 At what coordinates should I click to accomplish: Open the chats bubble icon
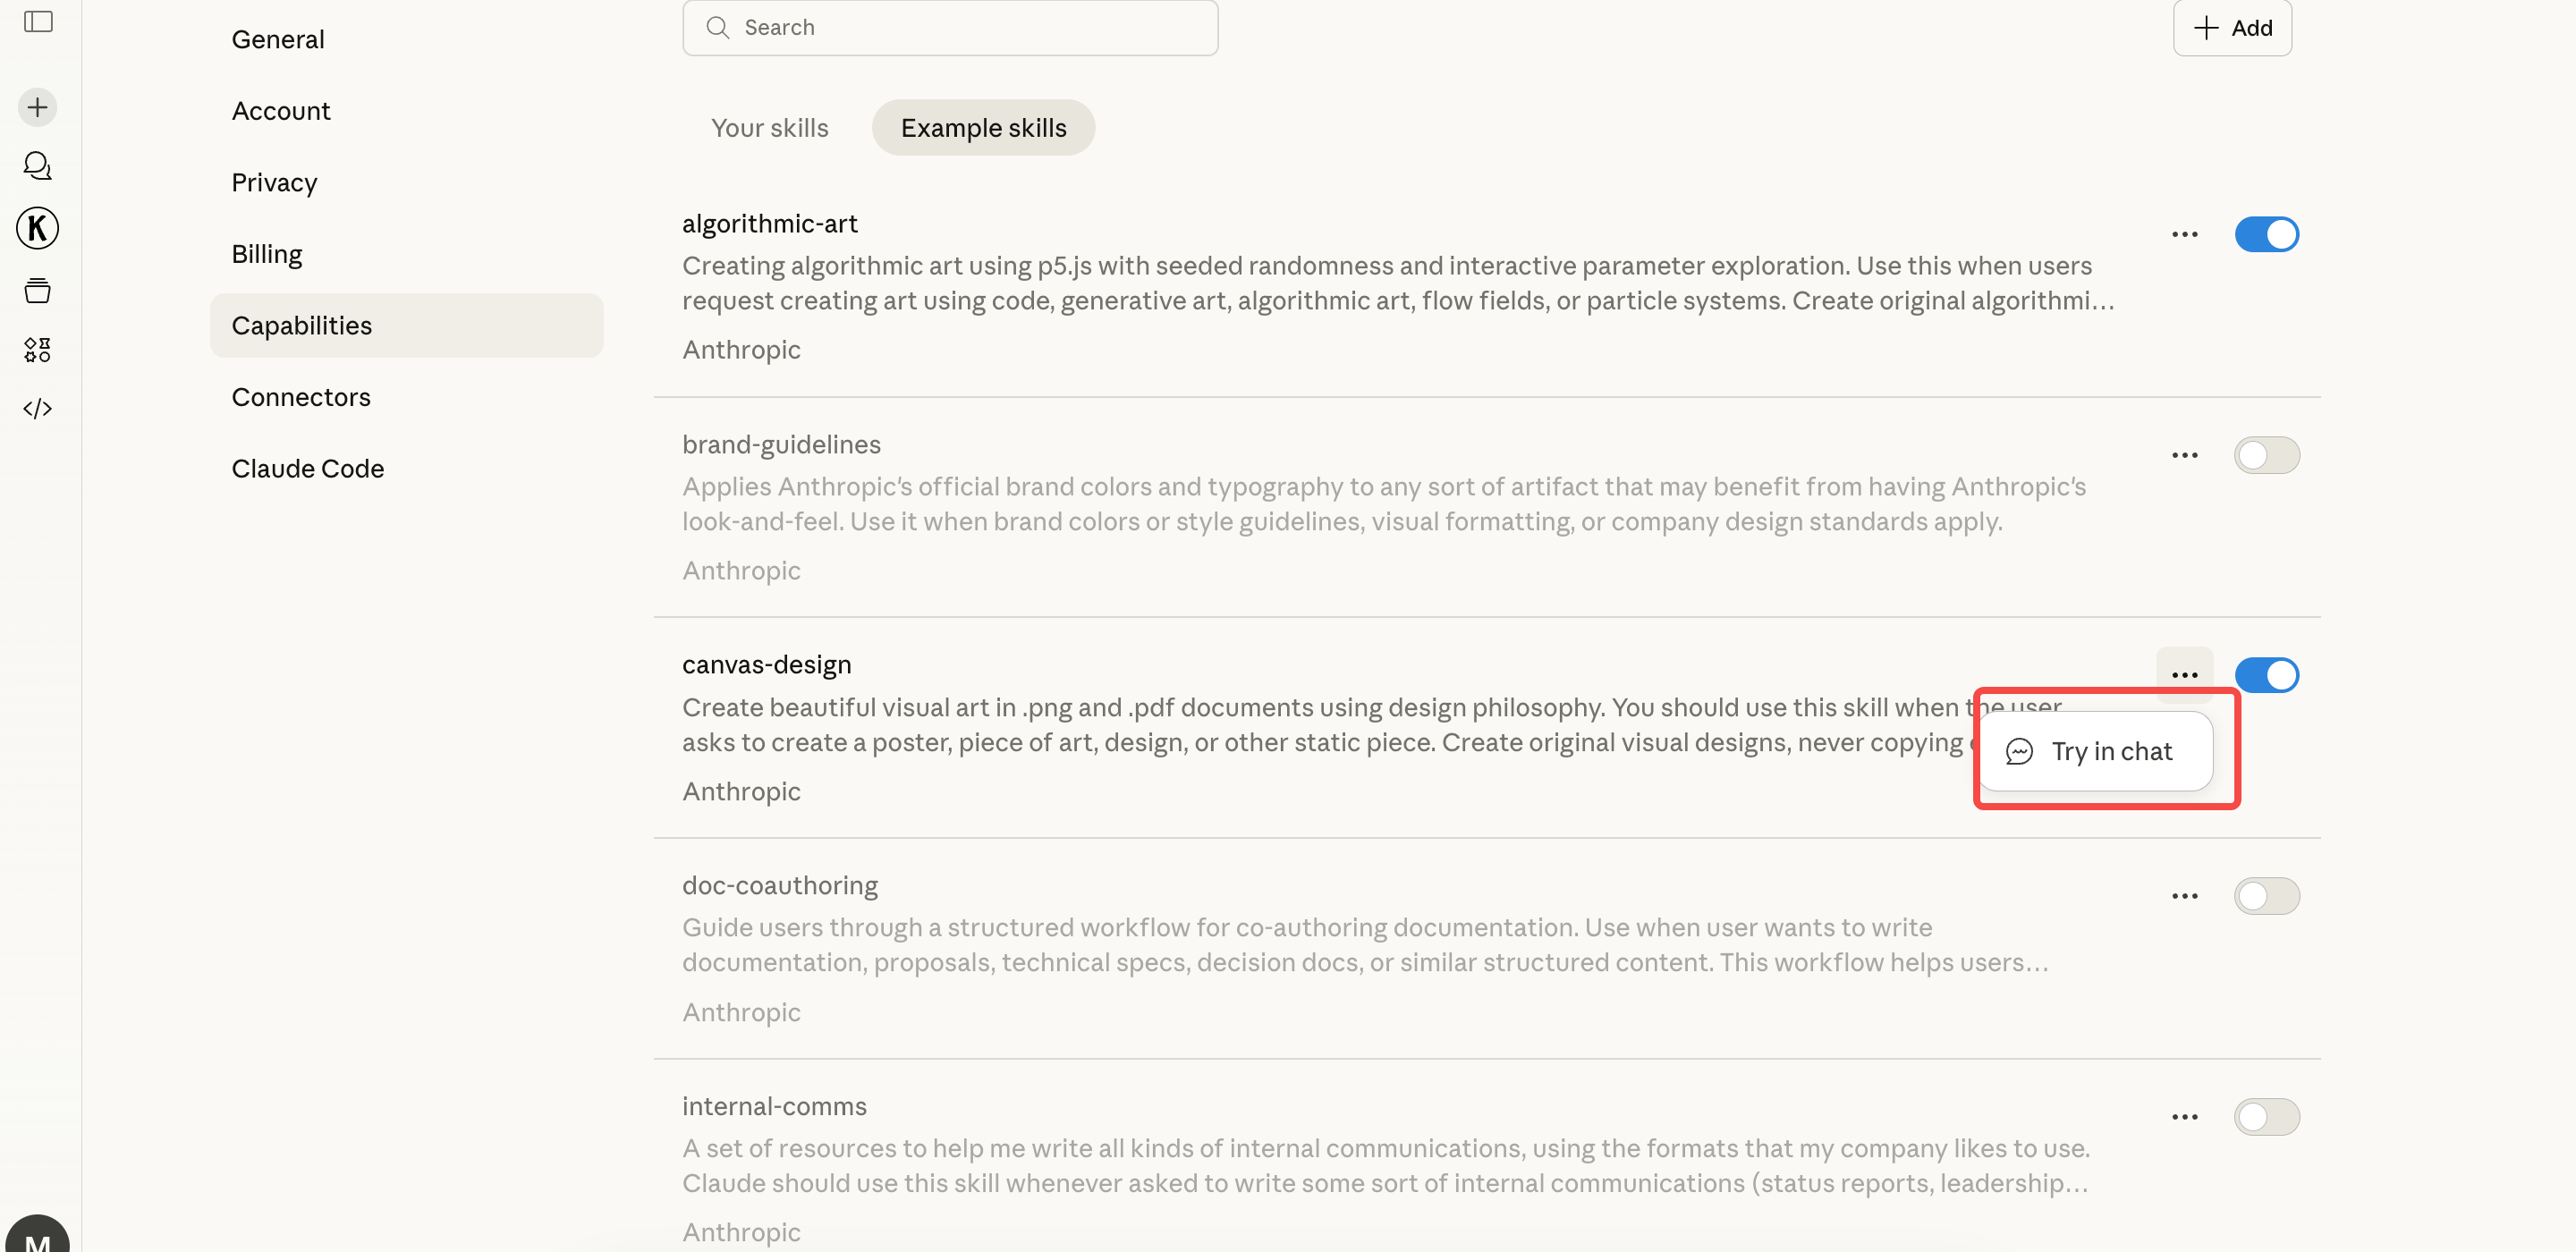pyautogui.click(x=38, y=166)
